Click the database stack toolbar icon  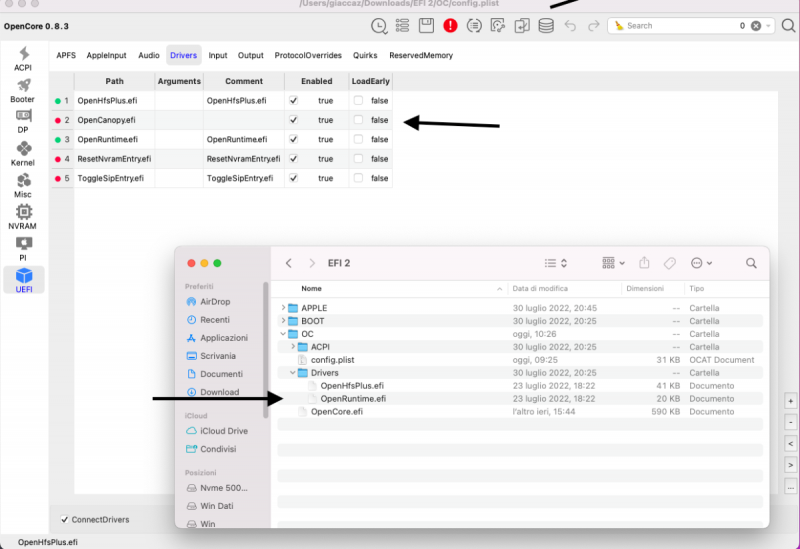pos(546,26)
